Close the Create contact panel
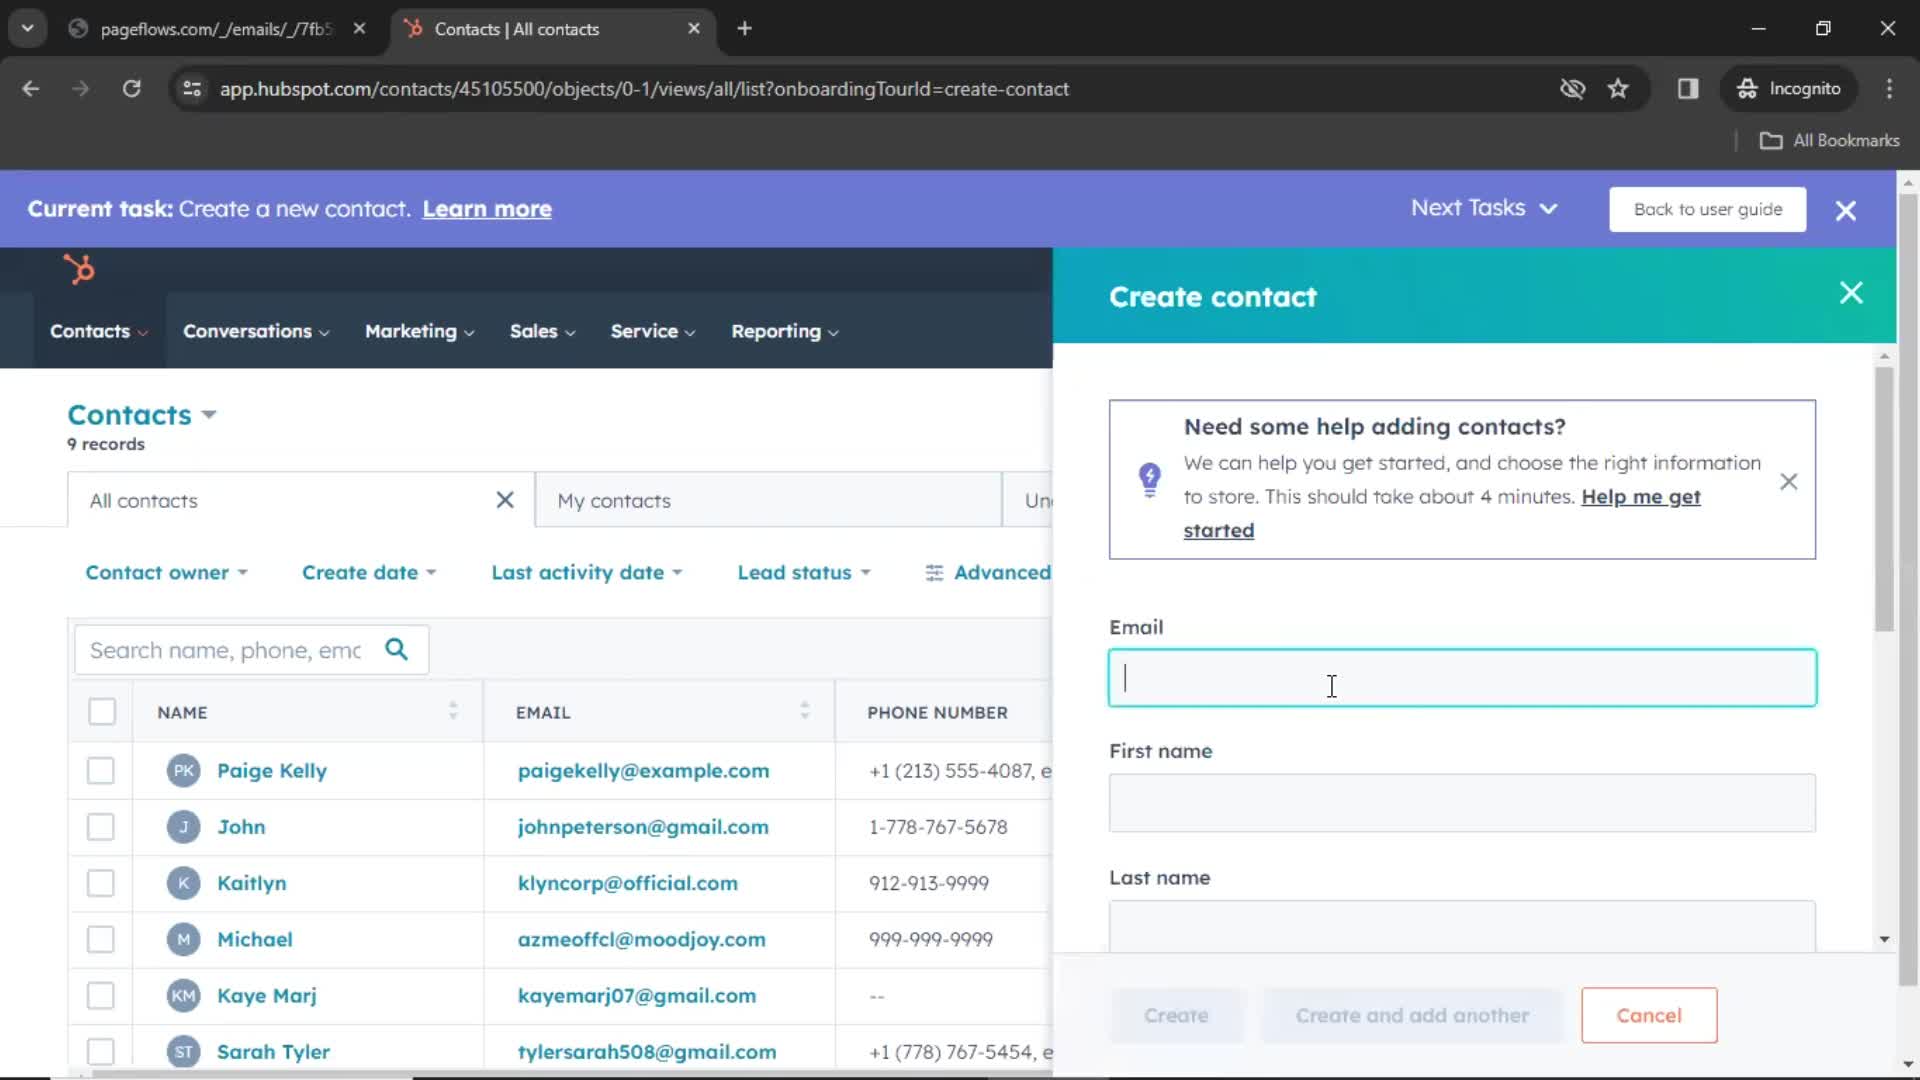Image resolution: width=1920 pixels, height=1080 pixels. point(1851,293)
